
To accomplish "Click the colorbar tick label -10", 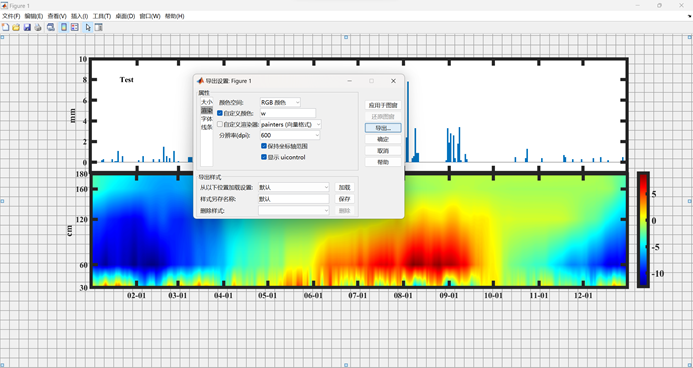I will [x=657, y=274].
